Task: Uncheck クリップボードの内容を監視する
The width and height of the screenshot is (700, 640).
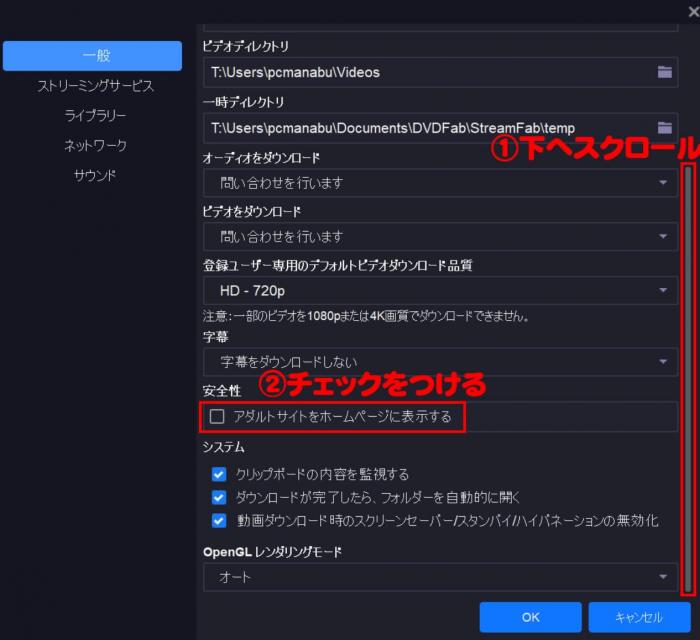Action: coord(219,474)
